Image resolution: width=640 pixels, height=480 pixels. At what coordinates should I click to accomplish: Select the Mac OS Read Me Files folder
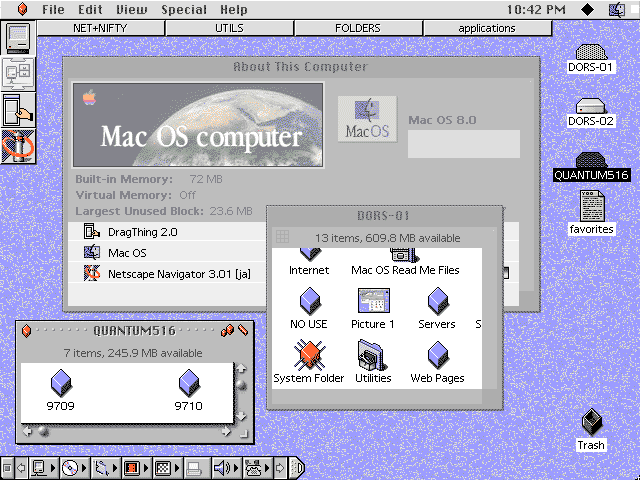[x=405, y=263]
